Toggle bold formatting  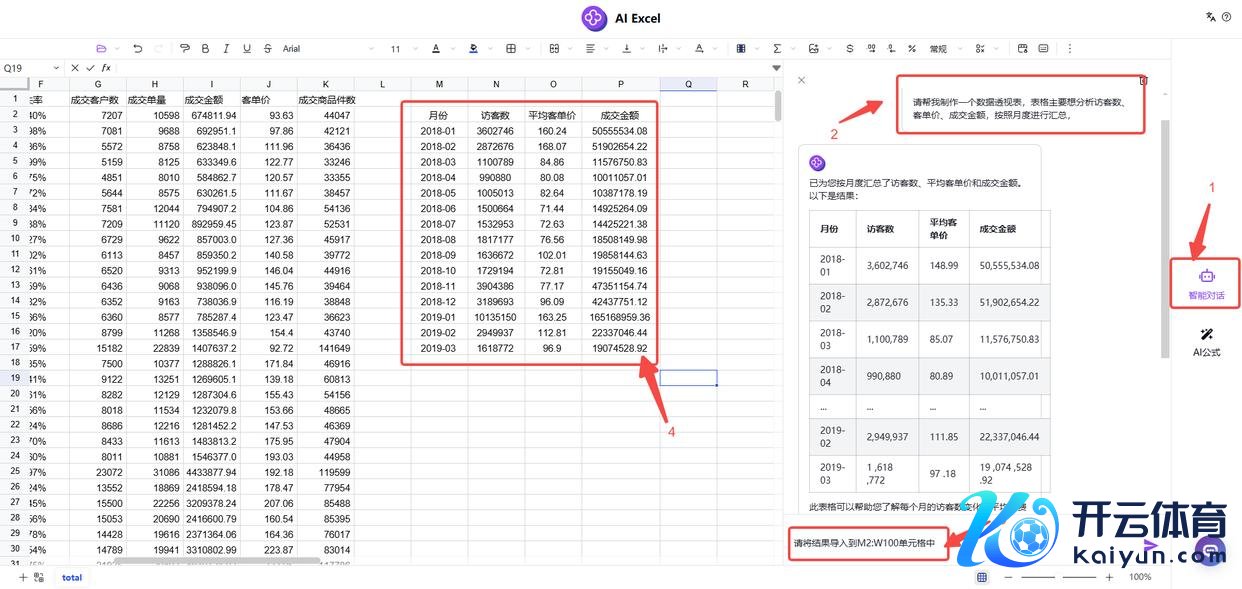pos(206,48)
